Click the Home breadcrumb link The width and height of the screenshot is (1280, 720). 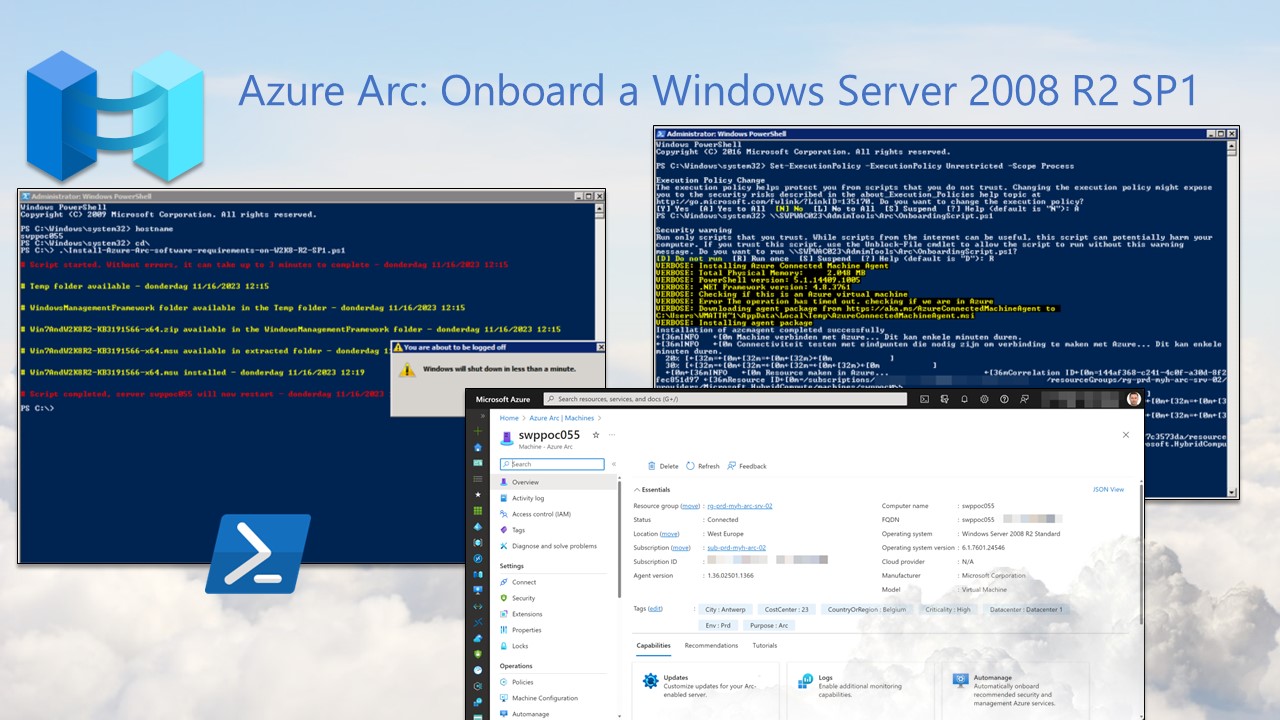pos(509,418)
